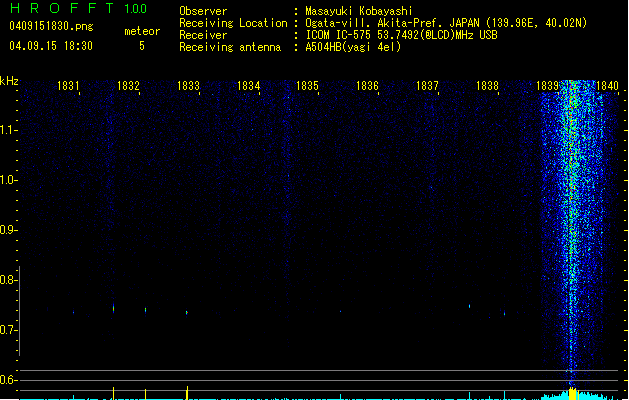Screen dimensions: 629x400
Task: Click time marker 1835
Action: coord(307,86)
